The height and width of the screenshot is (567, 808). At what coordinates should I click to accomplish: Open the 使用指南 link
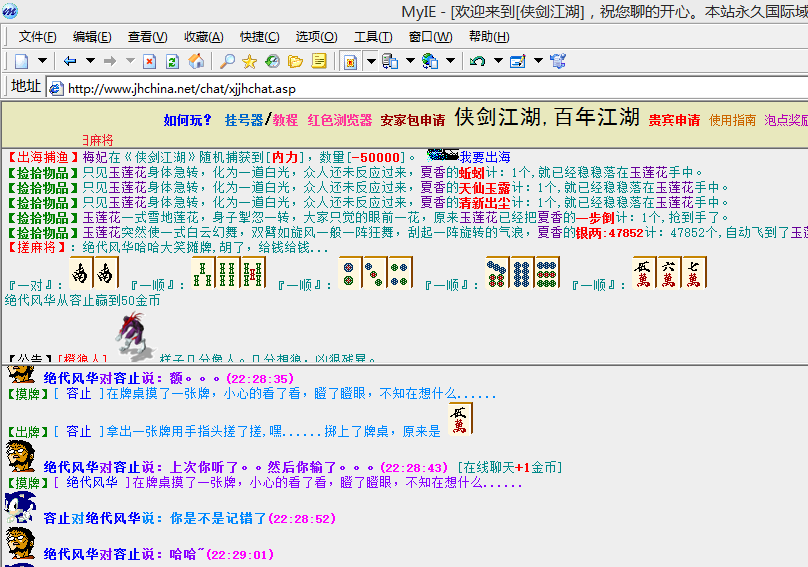tap(732, 120)
